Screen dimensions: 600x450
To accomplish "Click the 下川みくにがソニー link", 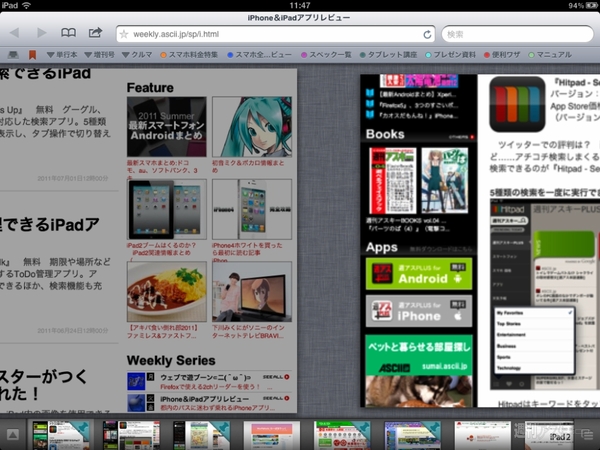I will 248,332.
